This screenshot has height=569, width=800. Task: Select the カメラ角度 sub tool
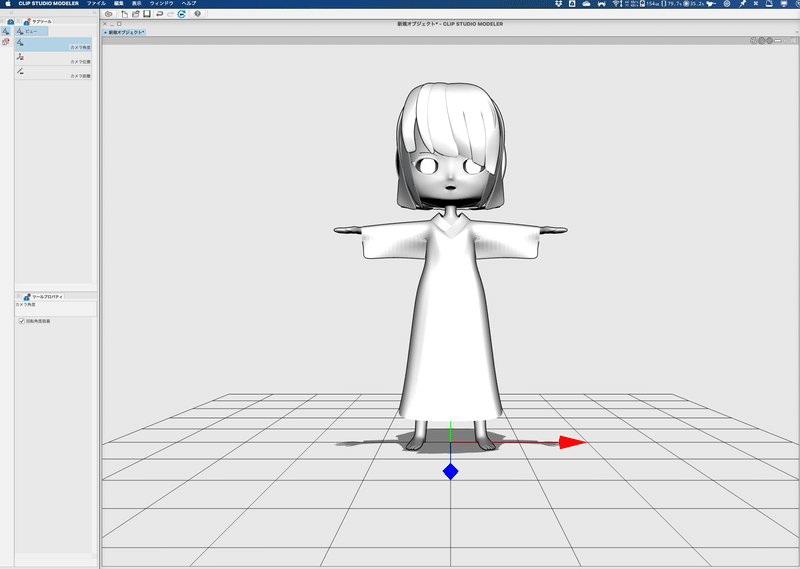click(53, 44)
